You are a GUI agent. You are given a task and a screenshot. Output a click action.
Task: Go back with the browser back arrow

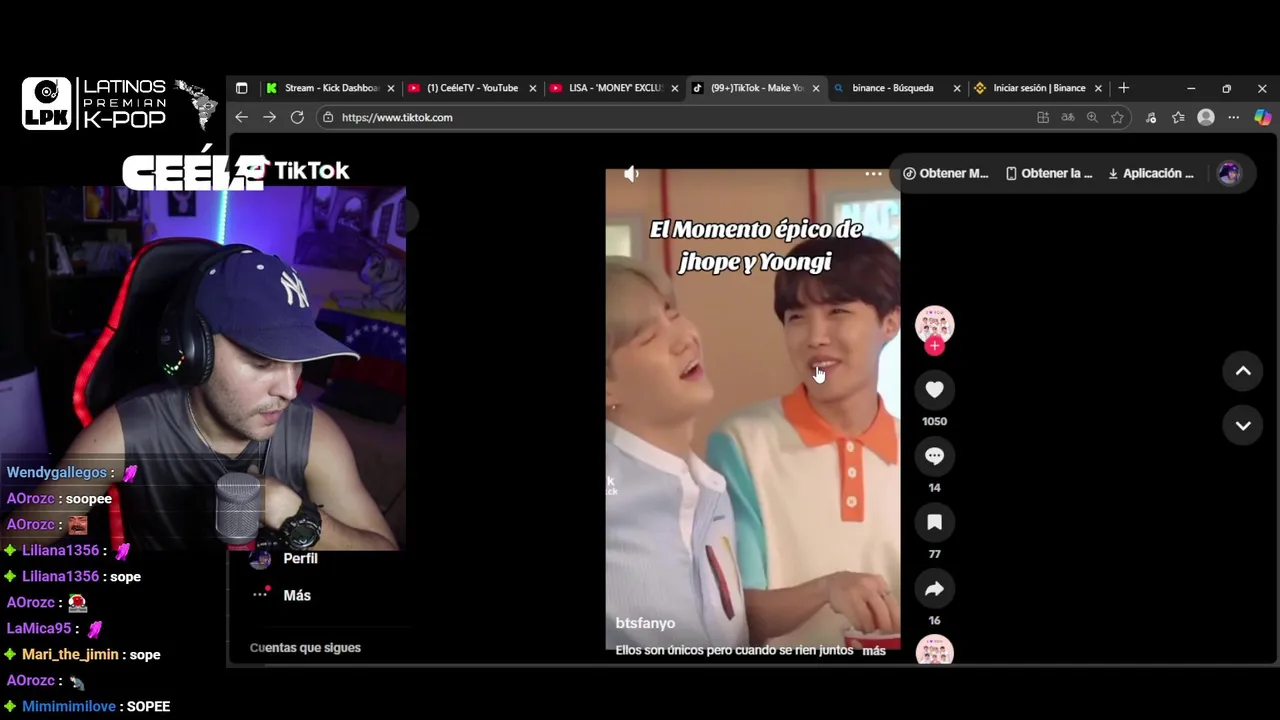point(241,117)
